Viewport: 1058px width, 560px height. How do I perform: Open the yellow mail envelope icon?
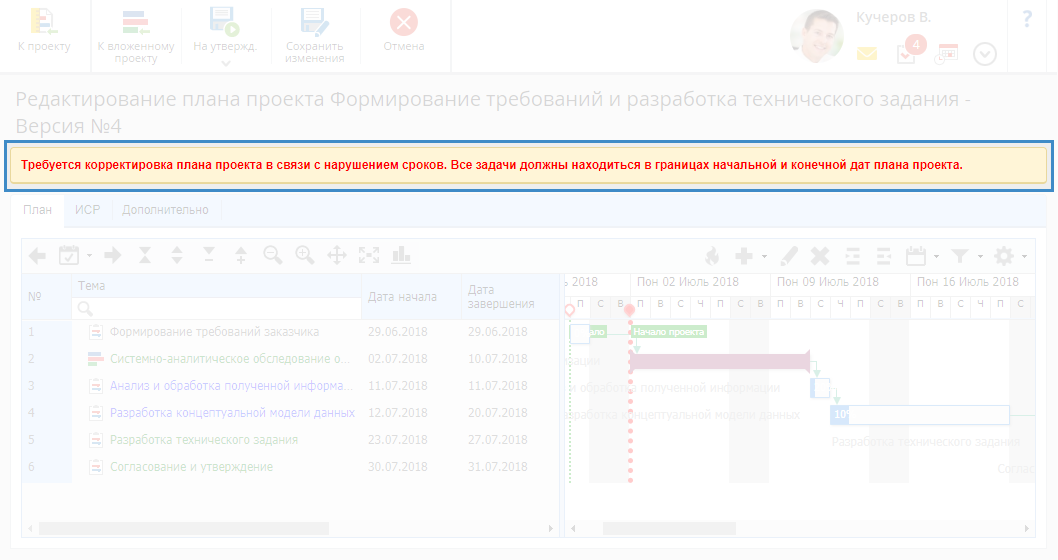coord(867,53)
